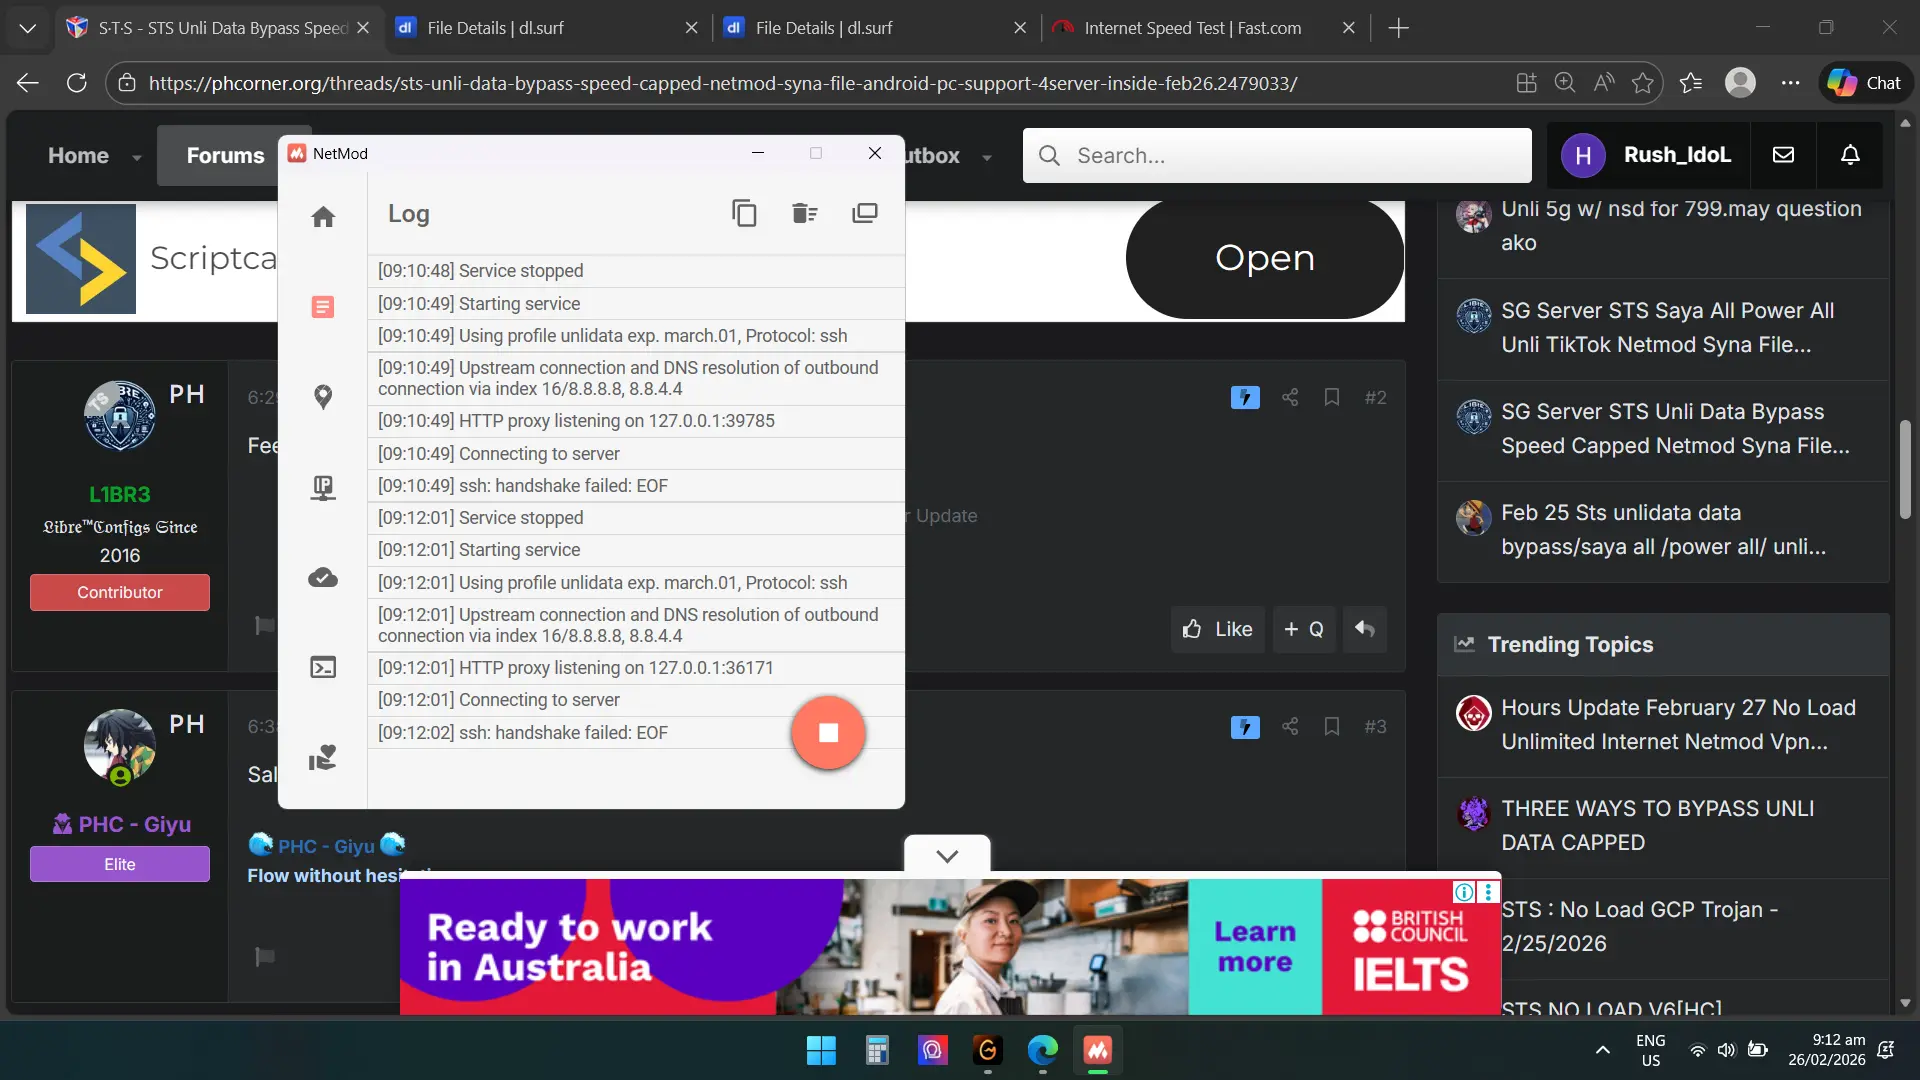Click the page vertical scrollbar thumb

(1904, 470)
